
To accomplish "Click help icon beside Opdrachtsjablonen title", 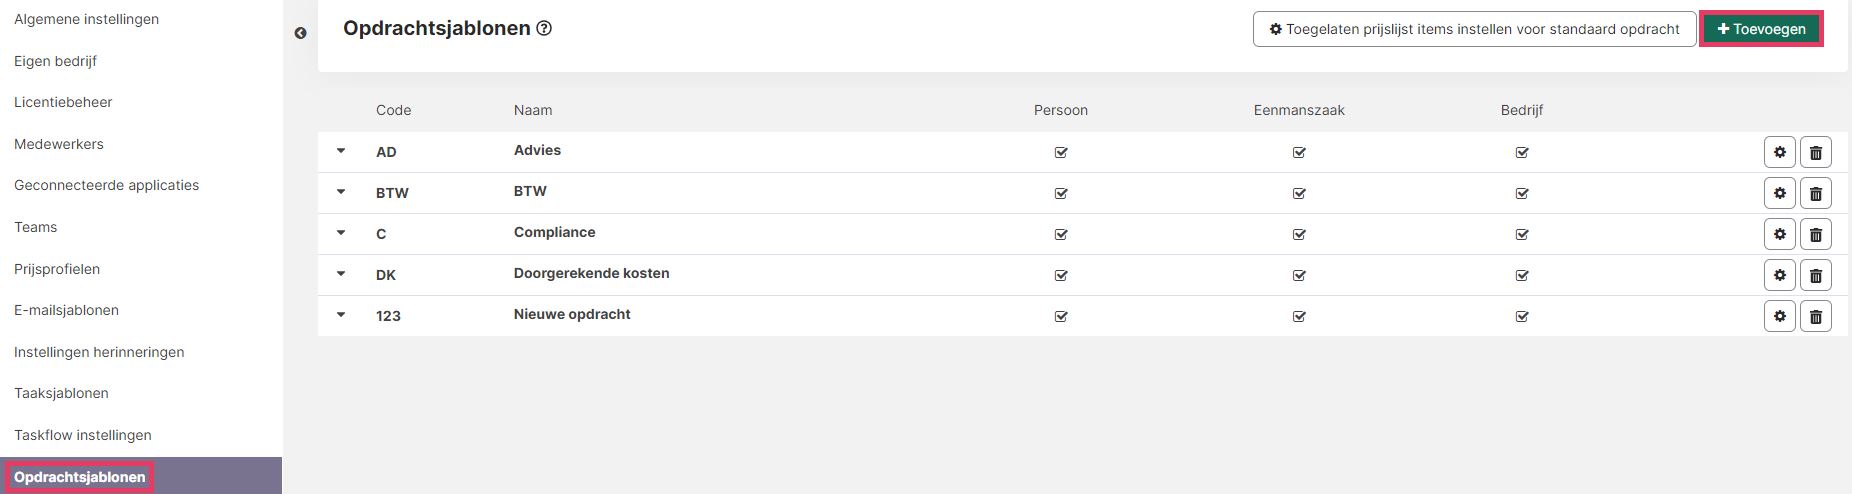I will pyautogui.click(x=544, y=28).
